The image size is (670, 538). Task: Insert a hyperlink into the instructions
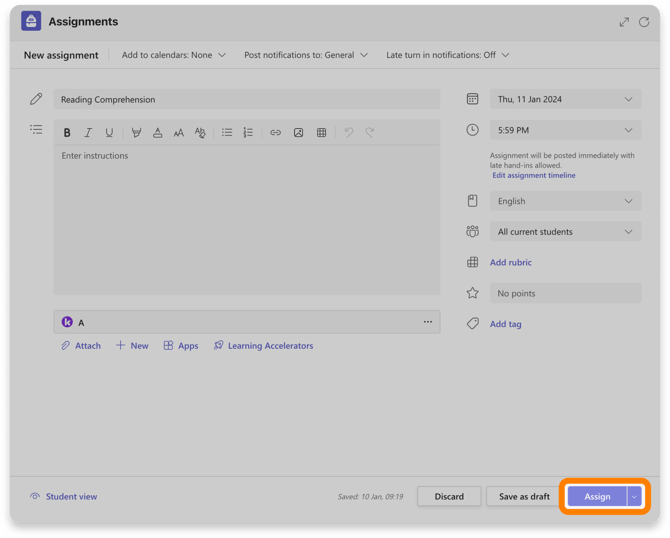point(276,132)
